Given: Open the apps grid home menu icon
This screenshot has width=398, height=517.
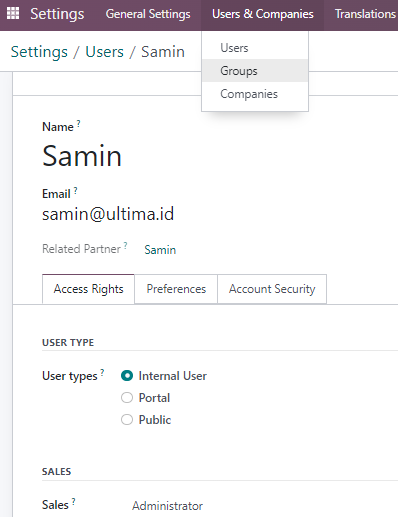Looking at the screenshot, I should pos(13,13).
